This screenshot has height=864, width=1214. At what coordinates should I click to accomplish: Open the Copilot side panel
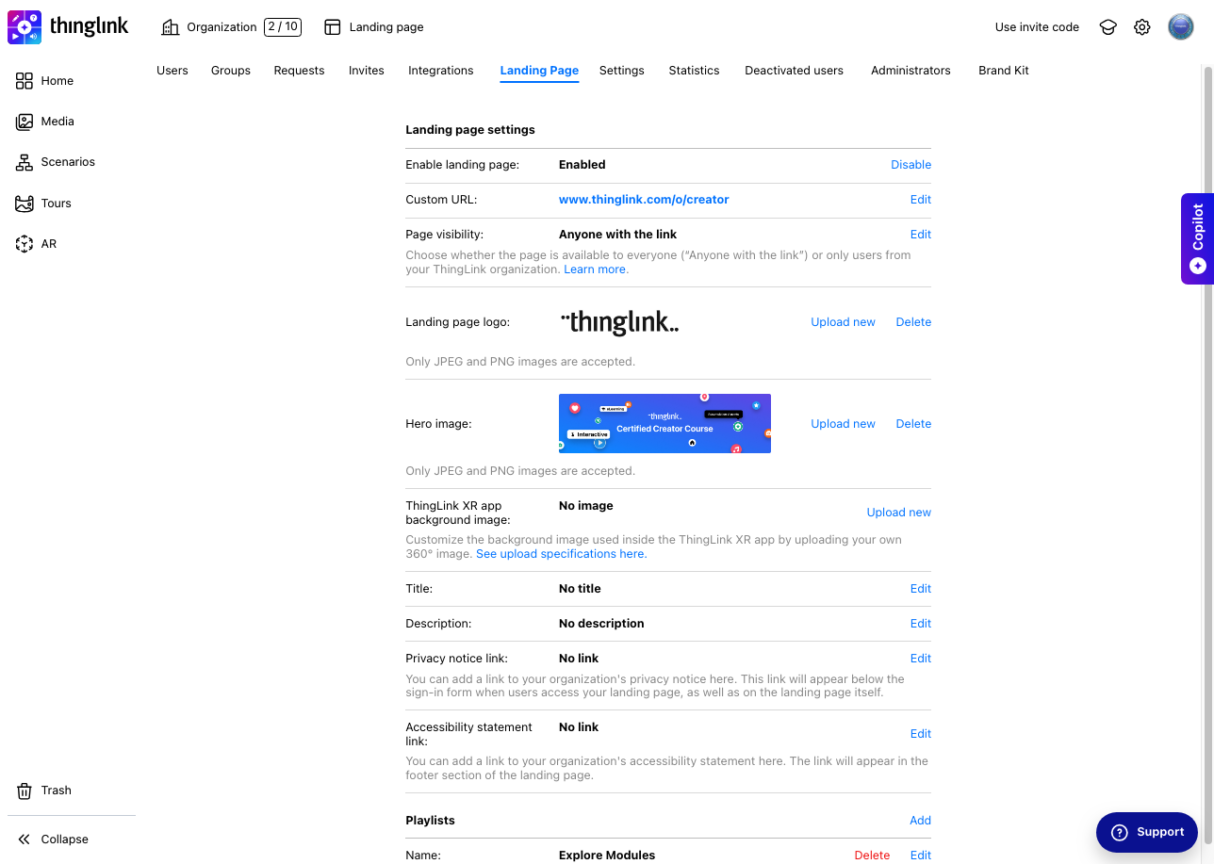coord(1196,239)
